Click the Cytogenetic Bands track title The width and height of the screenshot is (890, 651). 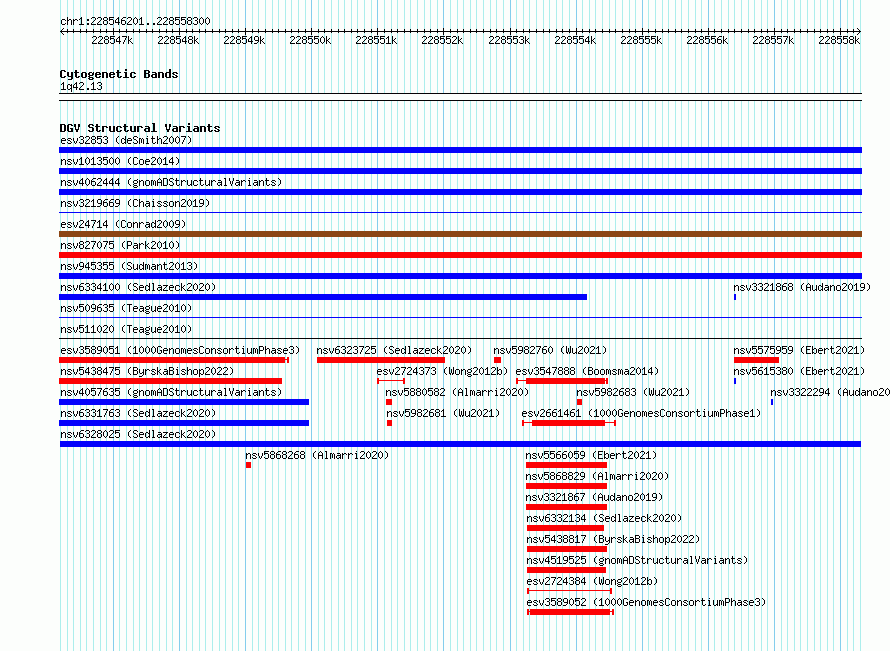click(119, 74)
